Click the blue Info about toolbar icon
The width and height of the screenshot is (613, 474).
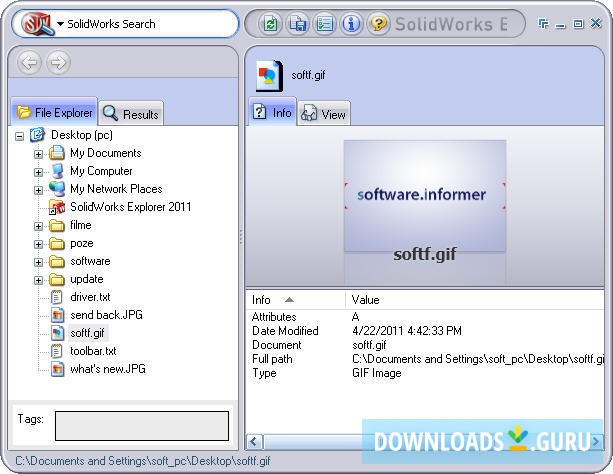tap(351, 24)
